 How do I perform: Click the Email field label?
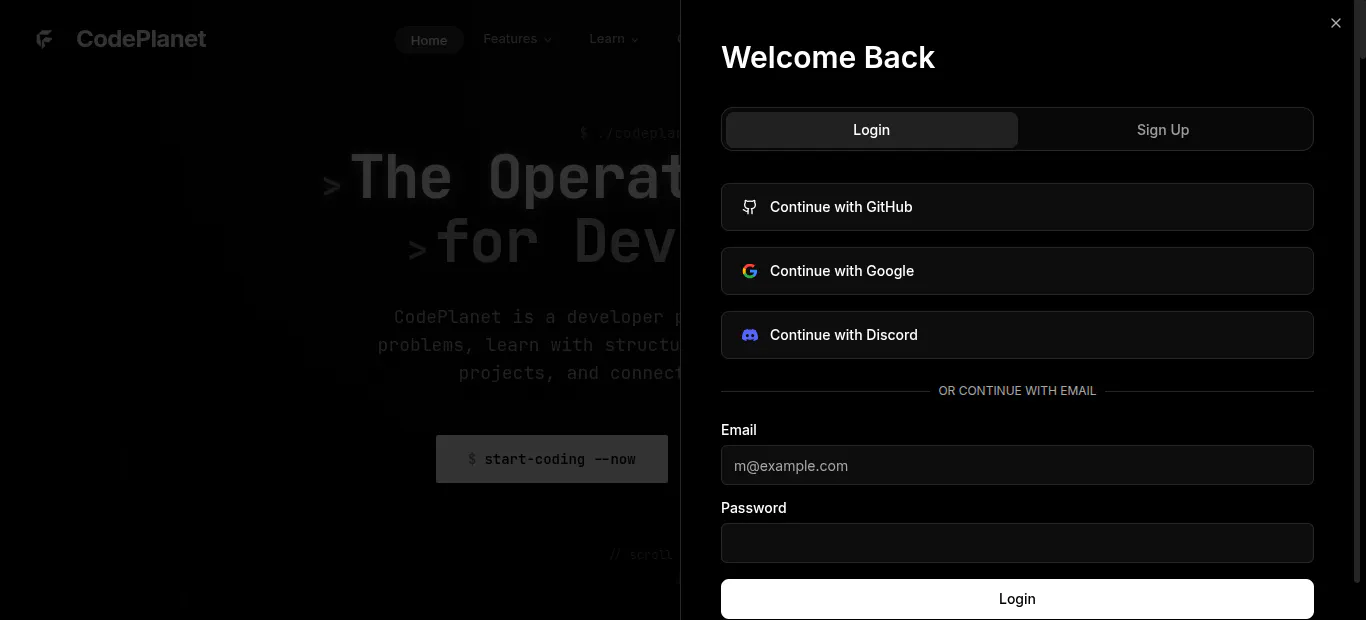(739, 430)
